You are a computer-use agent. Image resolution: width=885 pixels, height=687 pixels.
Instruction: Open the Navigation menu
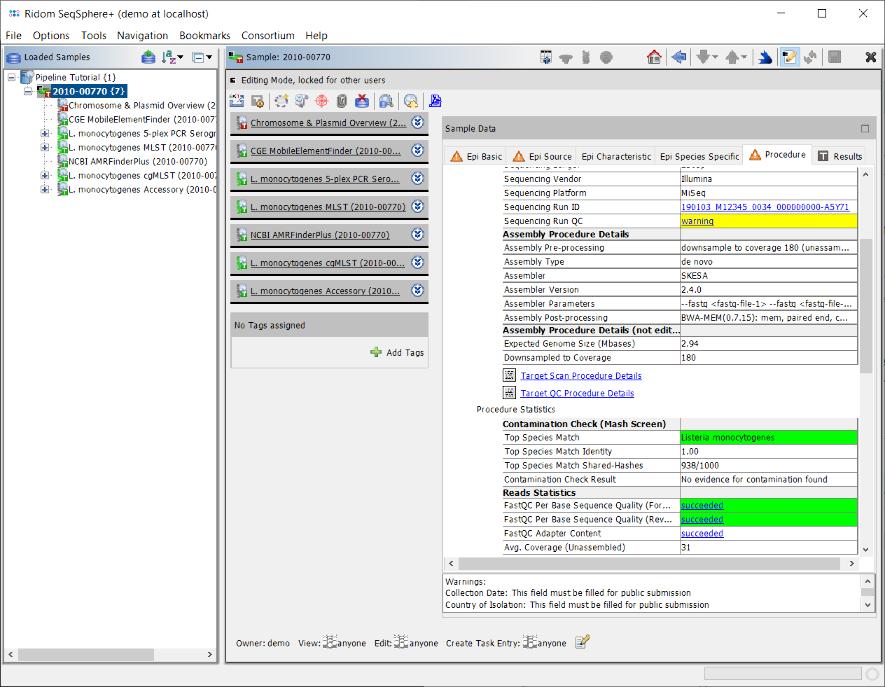tap(142, 36)
